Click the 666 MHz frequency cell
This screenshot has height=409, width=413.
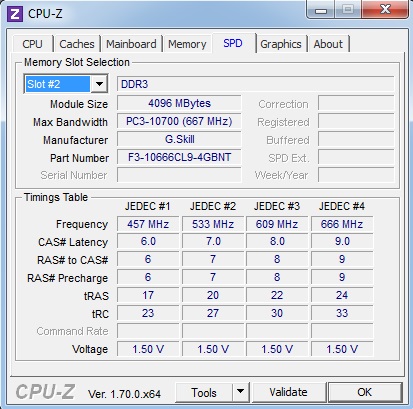coord(342,224)
